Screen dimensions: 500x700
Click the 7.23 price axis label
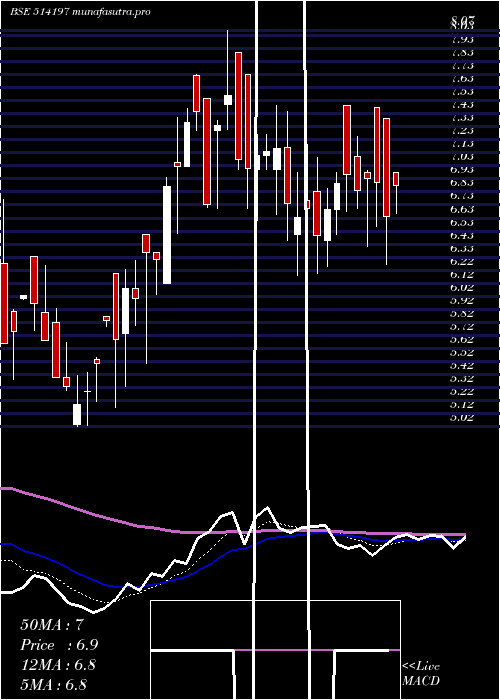pos(462,131)
